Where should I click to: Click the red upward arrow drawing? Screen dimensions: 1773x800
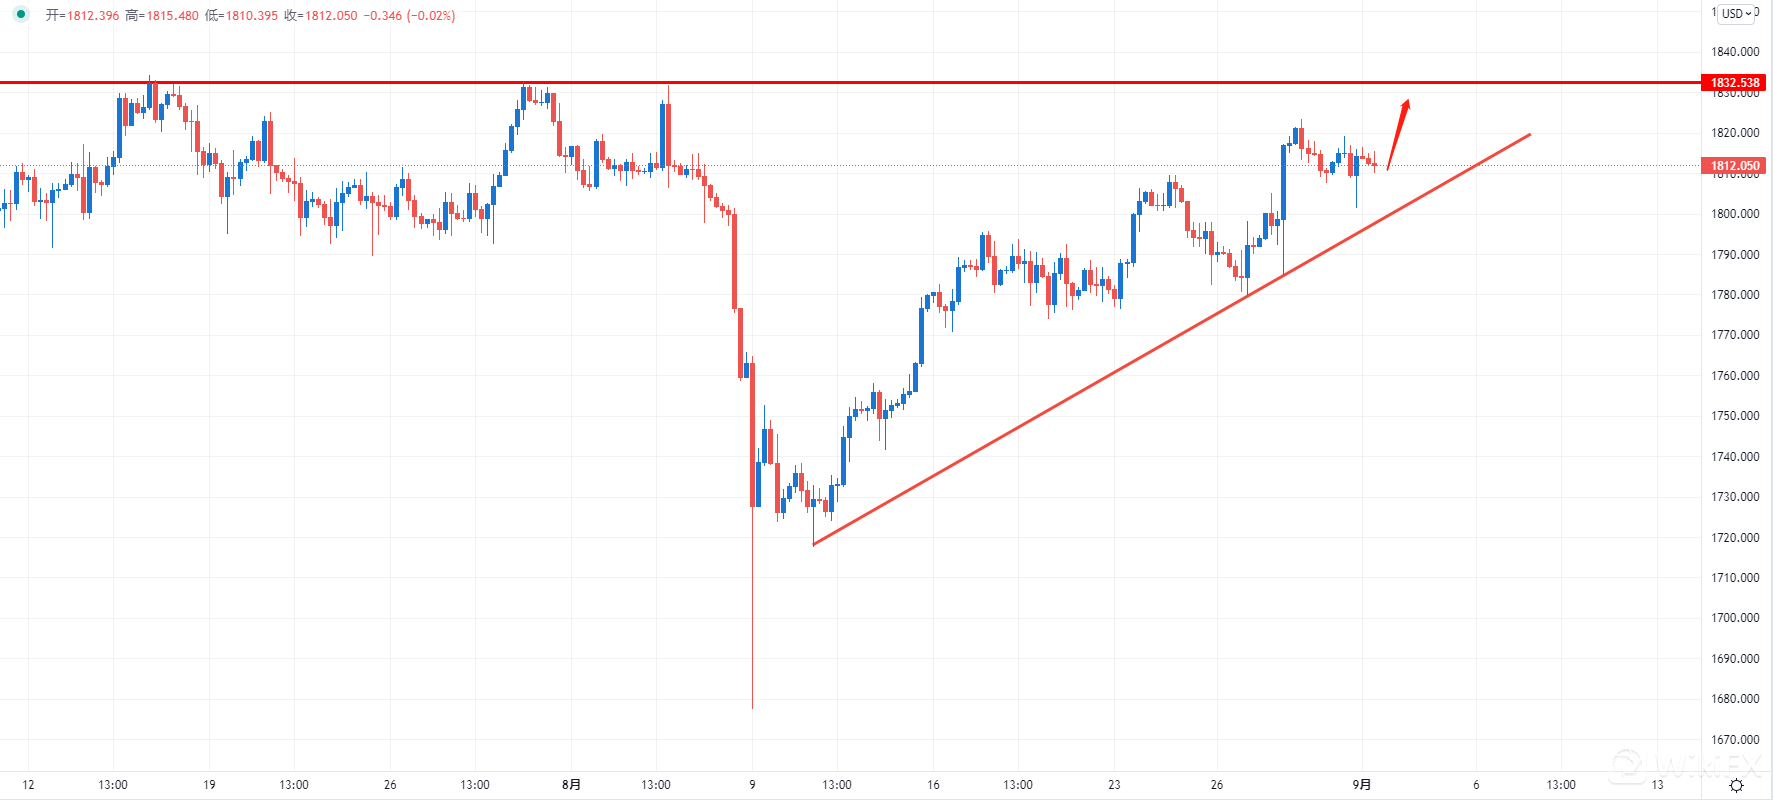[x=1398, y=134]
